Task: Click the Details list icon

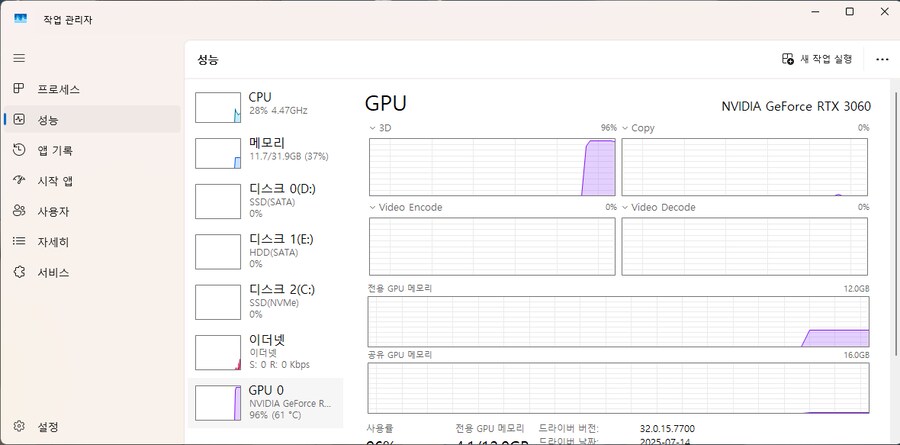Action: pos(19,241)
